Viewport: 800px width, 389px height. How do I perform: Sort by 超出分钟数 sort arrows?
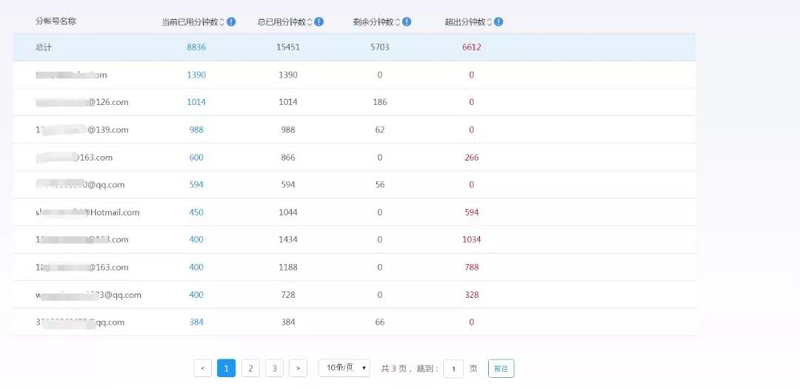(489, 22)
